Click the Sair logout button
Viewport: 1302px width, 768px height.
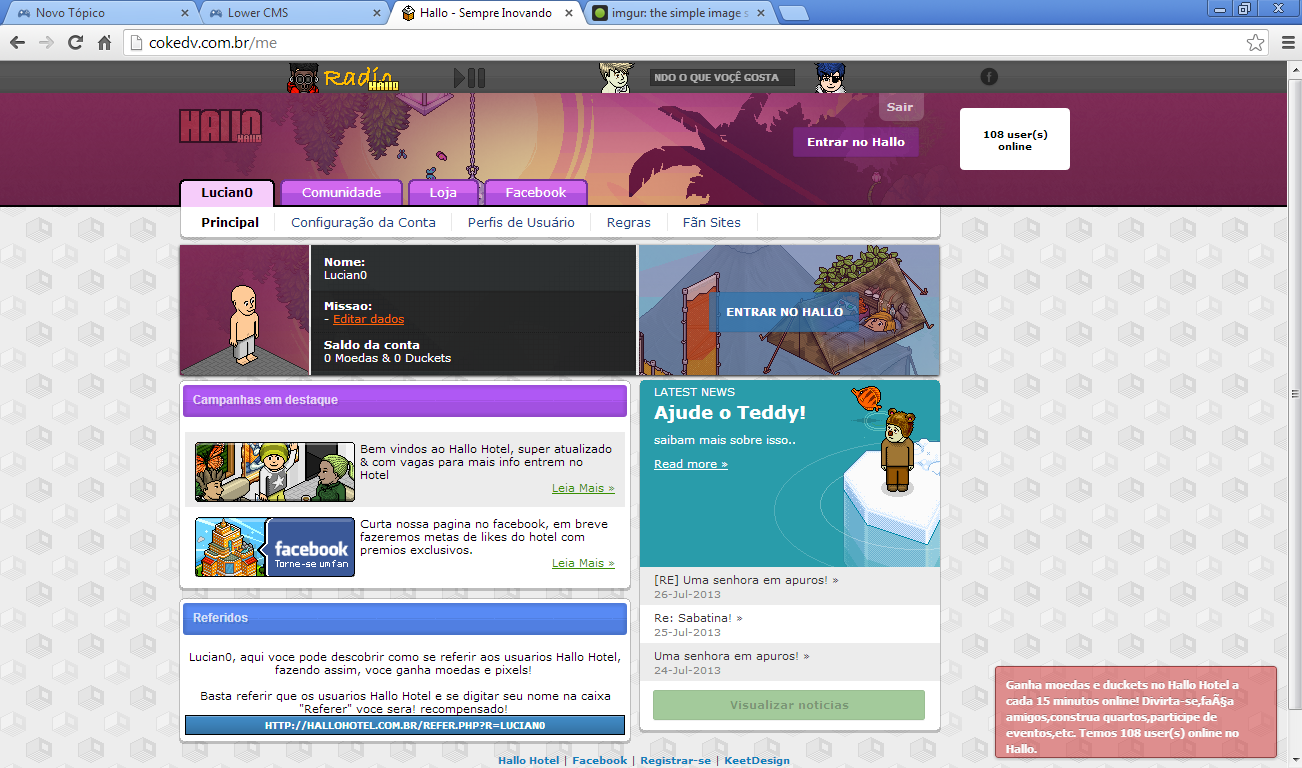tap(901, 106)
